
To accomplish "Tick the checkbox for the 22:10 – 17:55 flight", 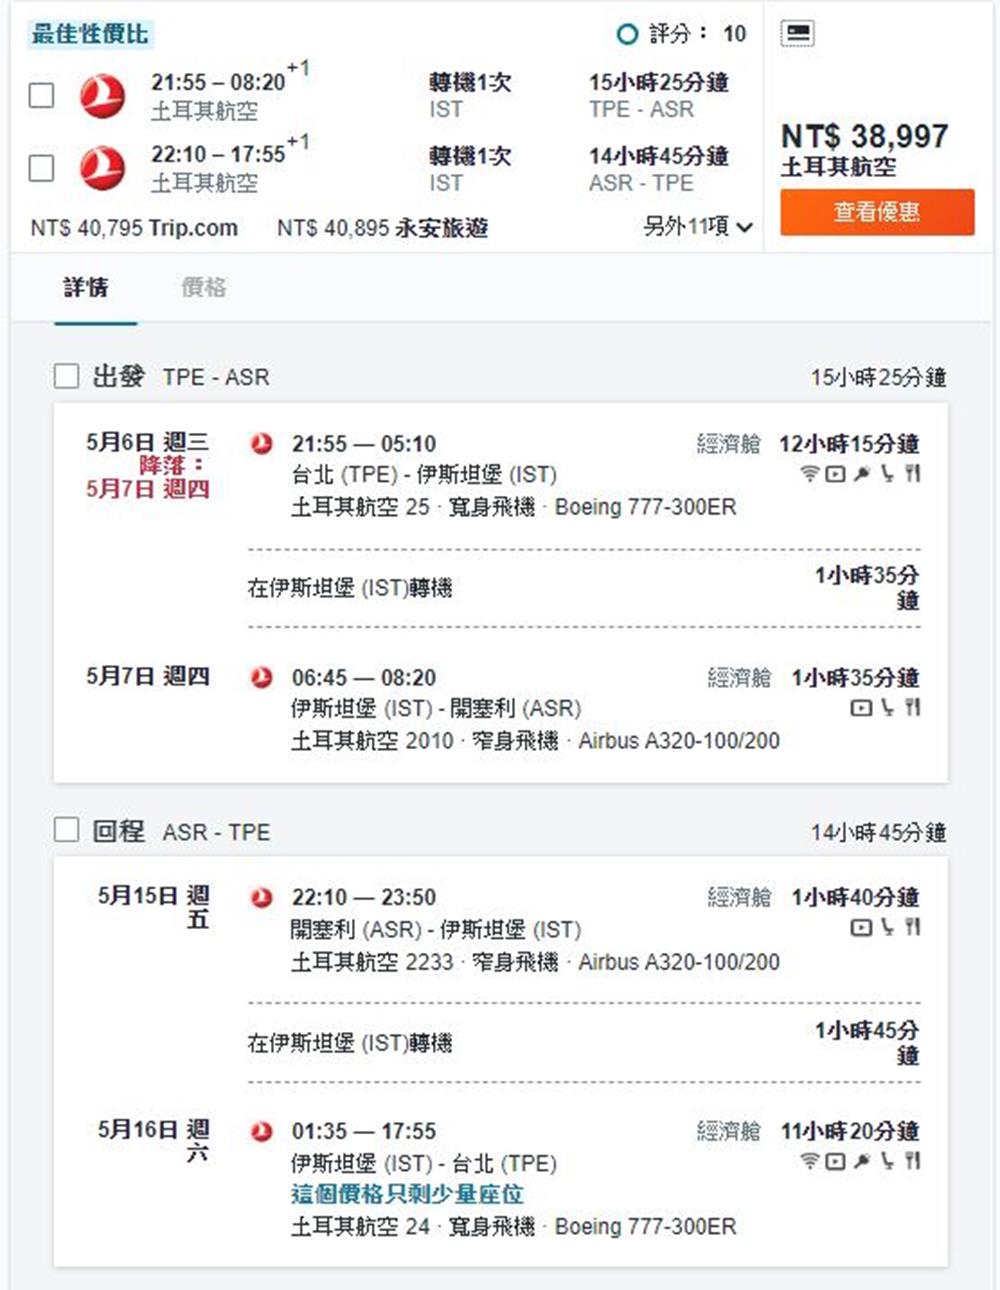I will 41,168.
